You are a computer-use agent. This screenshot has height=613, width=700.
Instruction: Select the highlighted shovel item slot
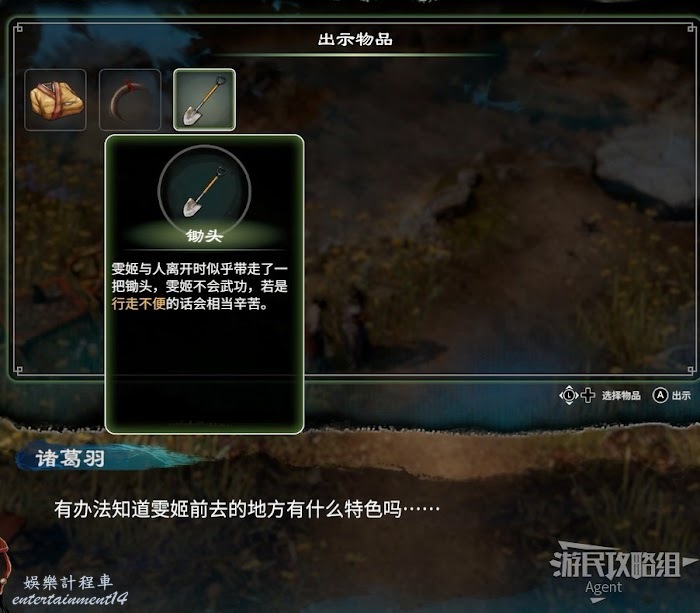(x=204, y=100)
